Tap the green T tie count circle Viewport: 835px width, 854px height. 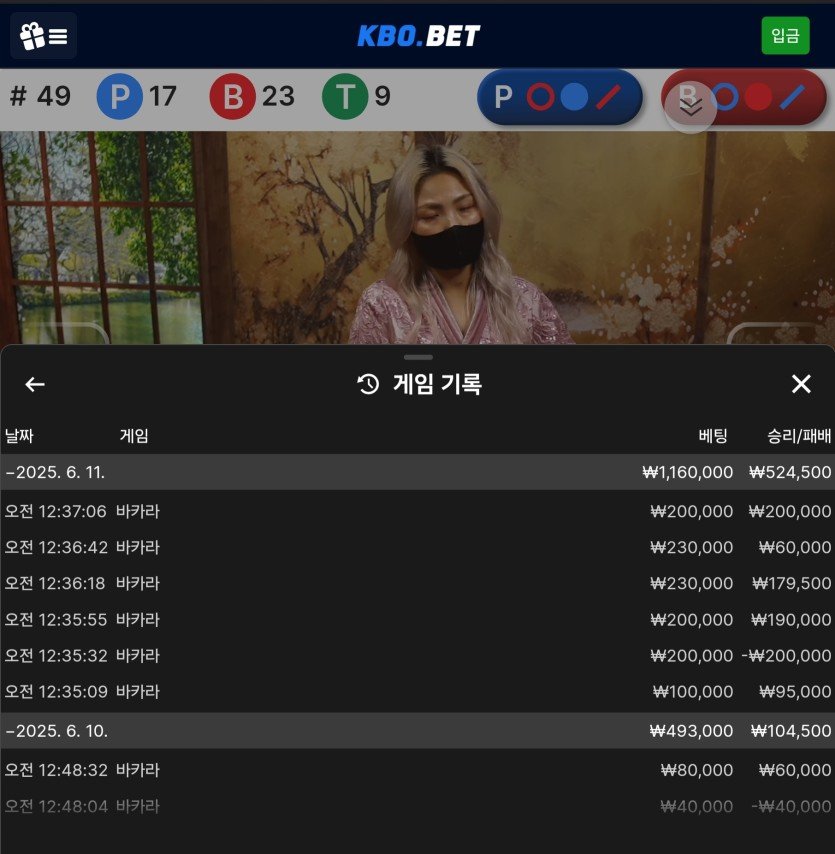point(345,97)
